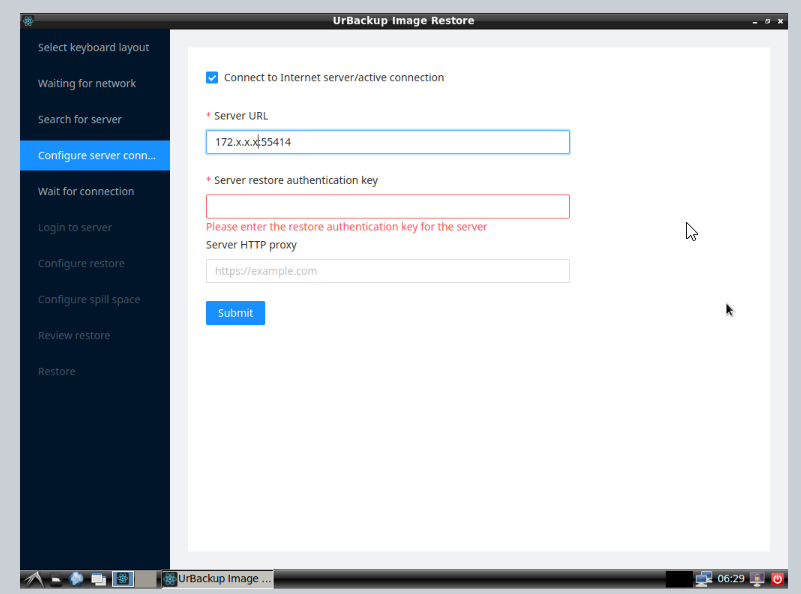Click the red authentication key error message

[346, 227]
